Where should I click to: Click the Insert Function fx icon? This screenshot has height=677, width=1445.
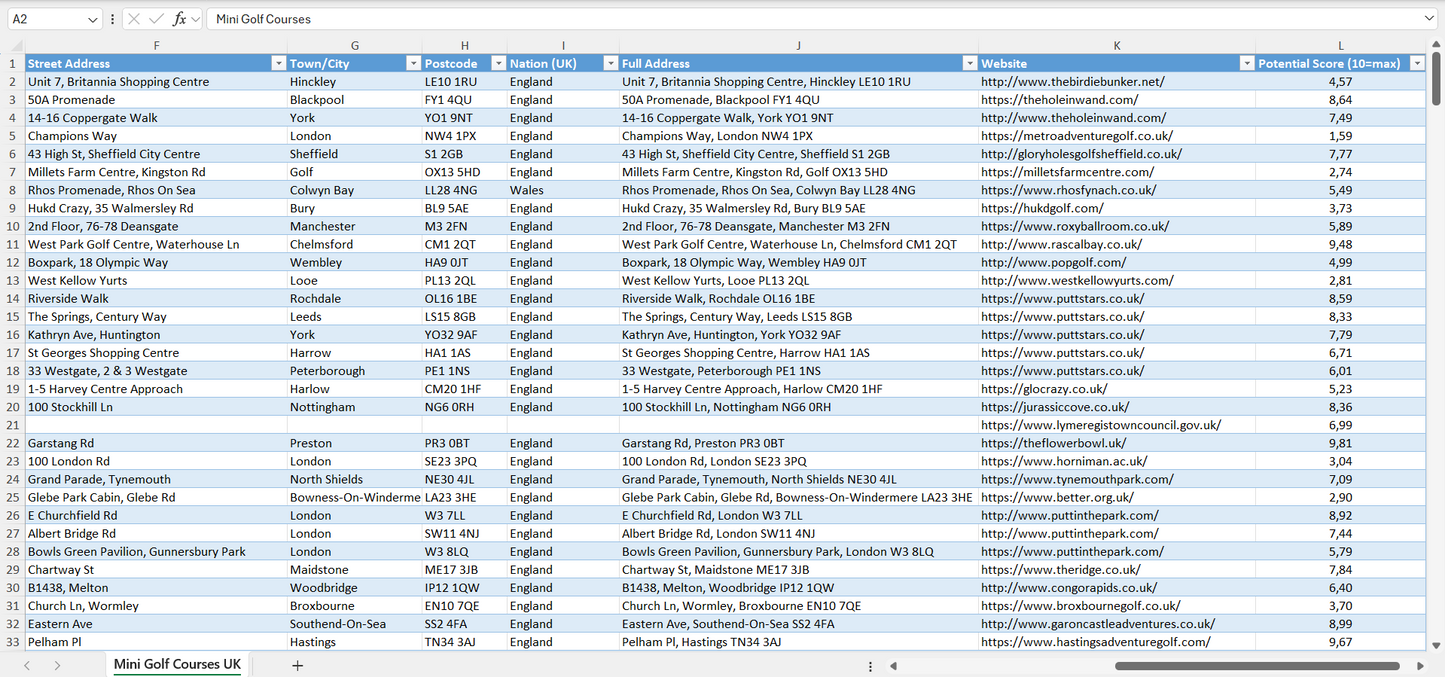coord(179,19)
